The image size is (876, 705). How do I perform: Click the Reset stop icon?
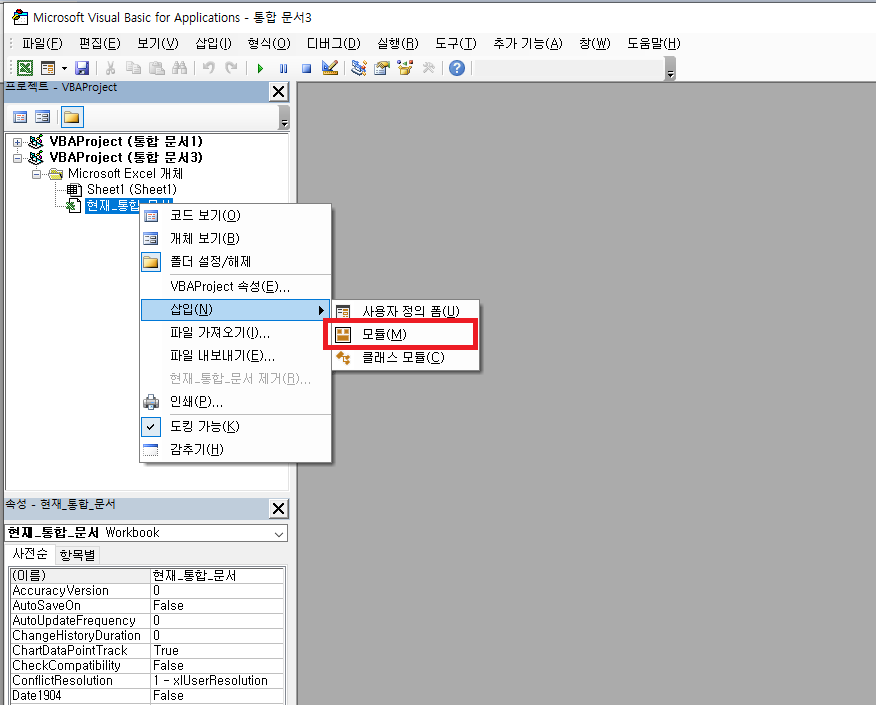tap(306, 68)
